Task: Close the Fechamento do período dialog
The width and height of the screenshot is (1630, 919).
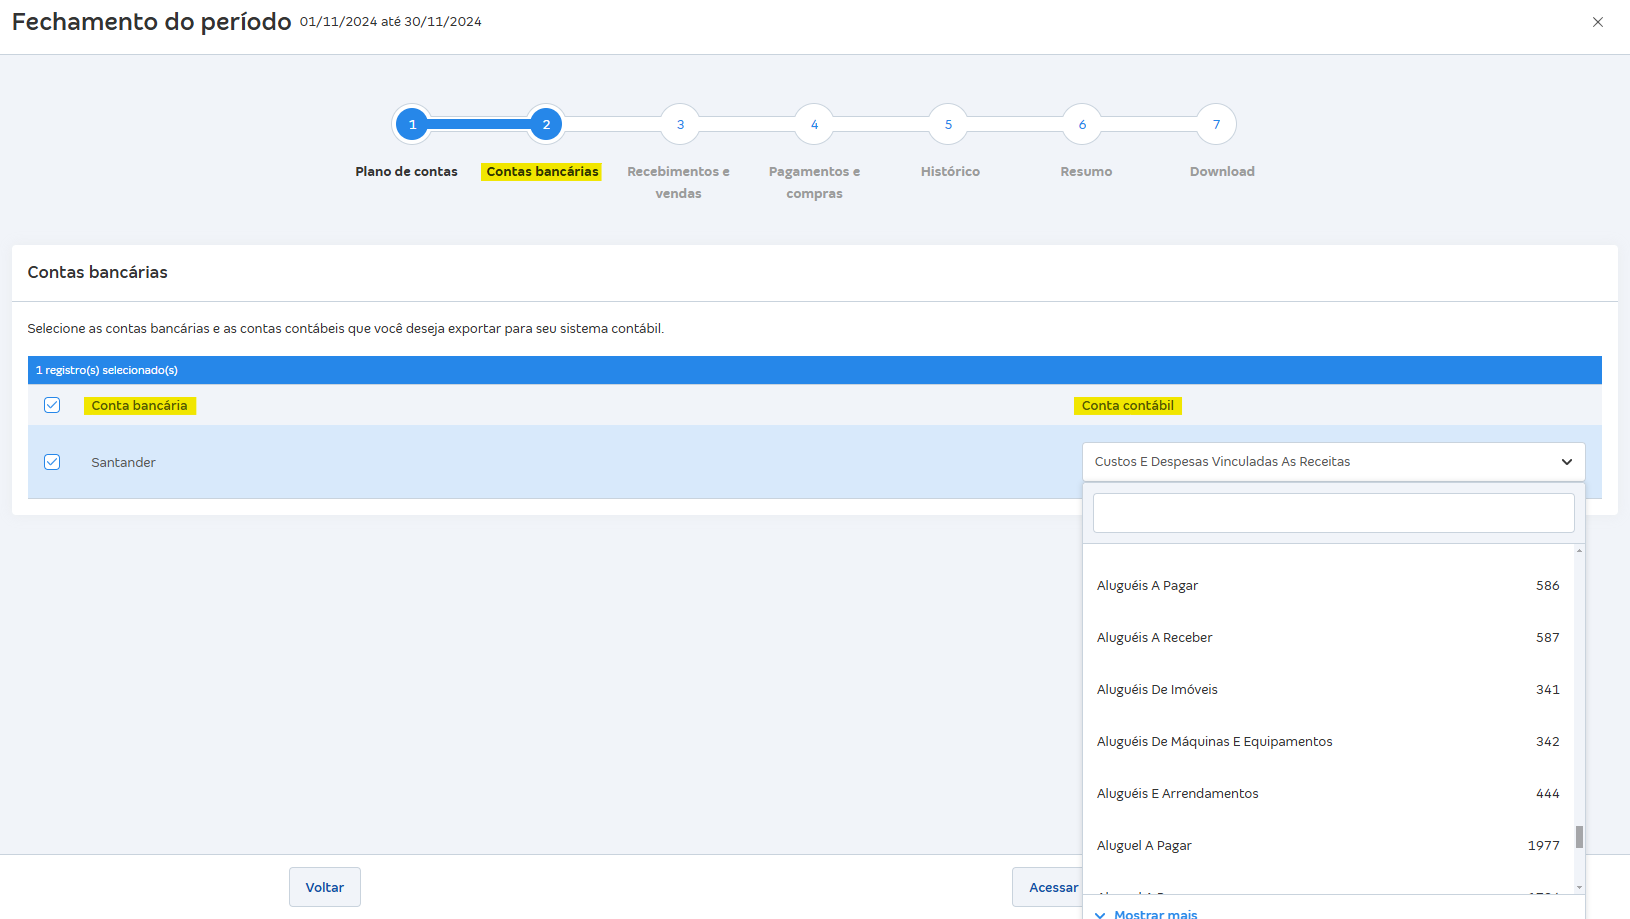Action: click(x=1597, y=22)
